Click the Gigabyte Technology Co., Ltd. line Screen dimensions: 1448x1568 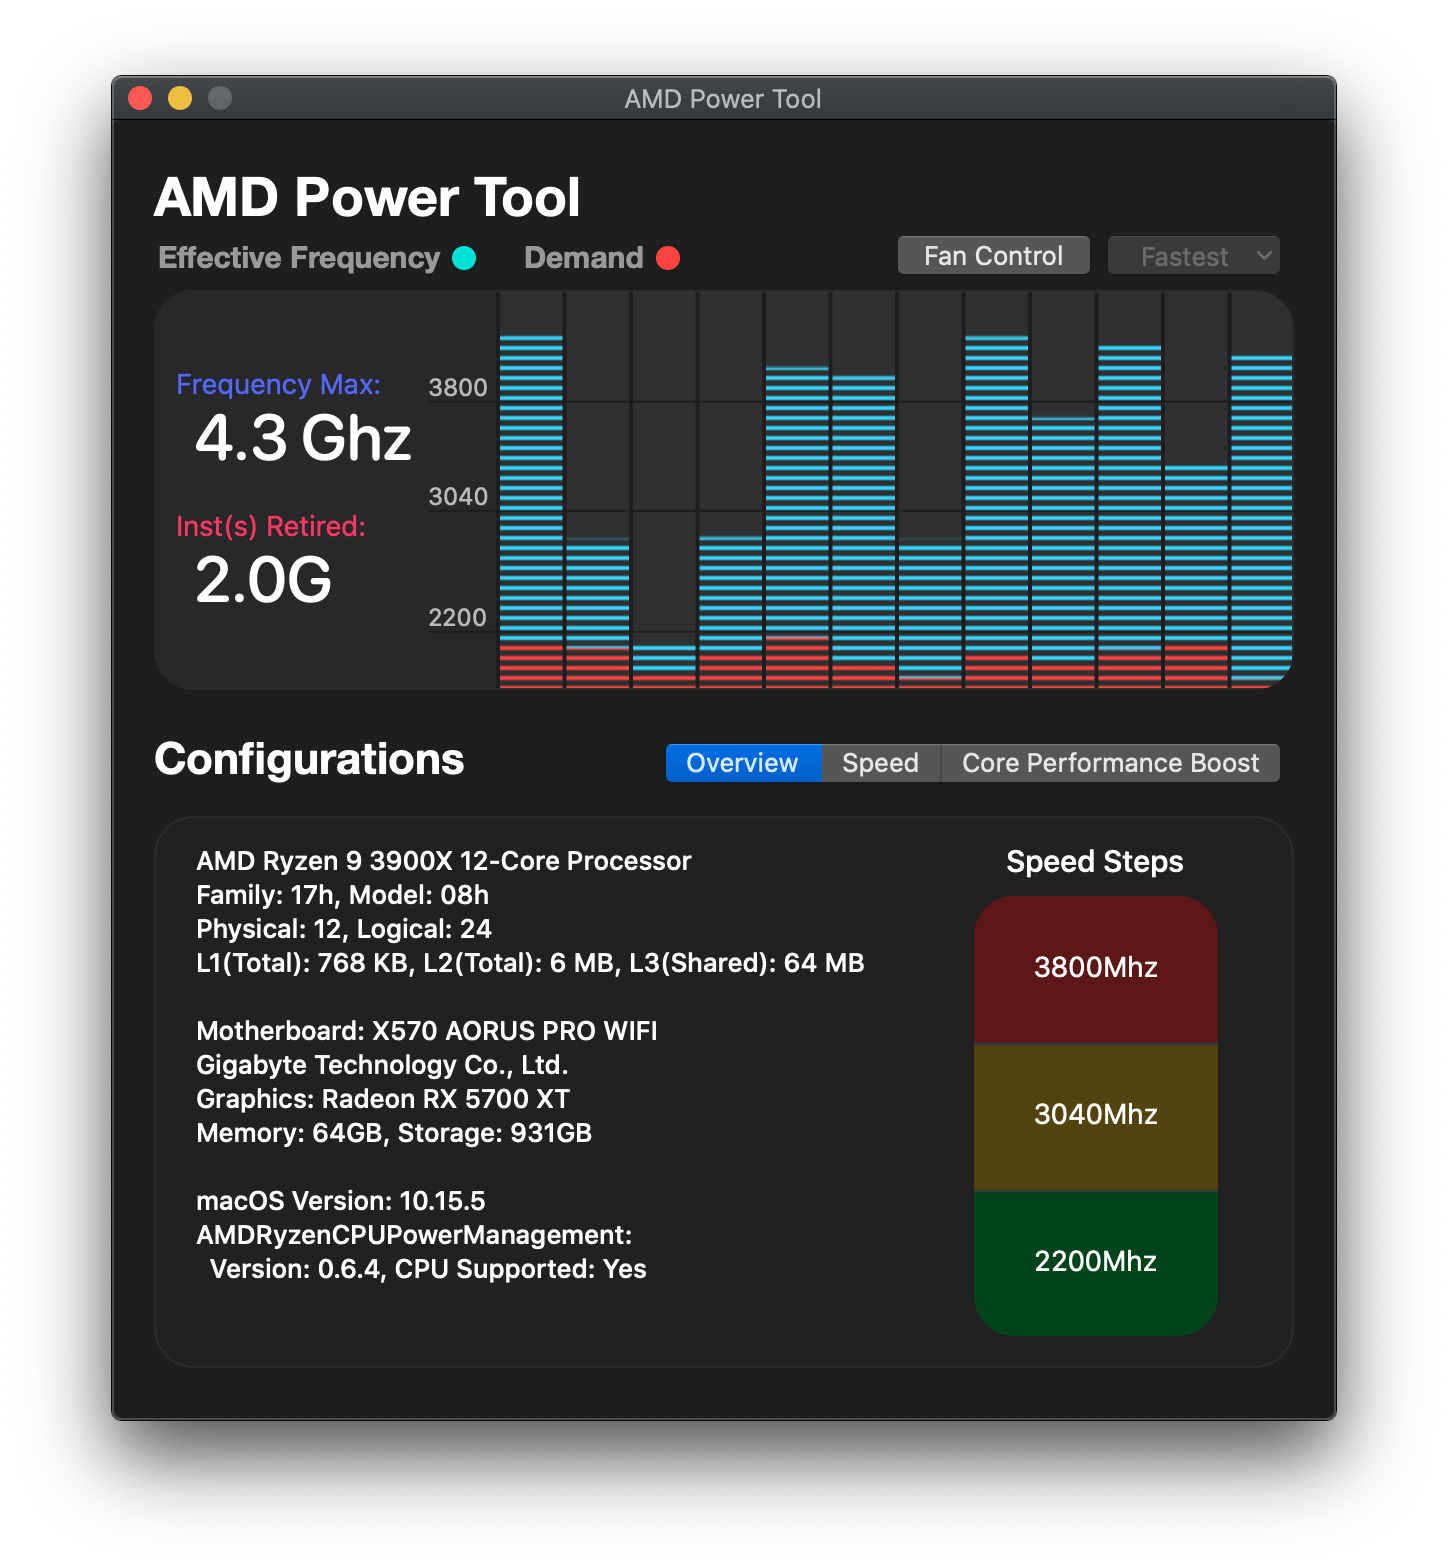(x=382, y=1065)
